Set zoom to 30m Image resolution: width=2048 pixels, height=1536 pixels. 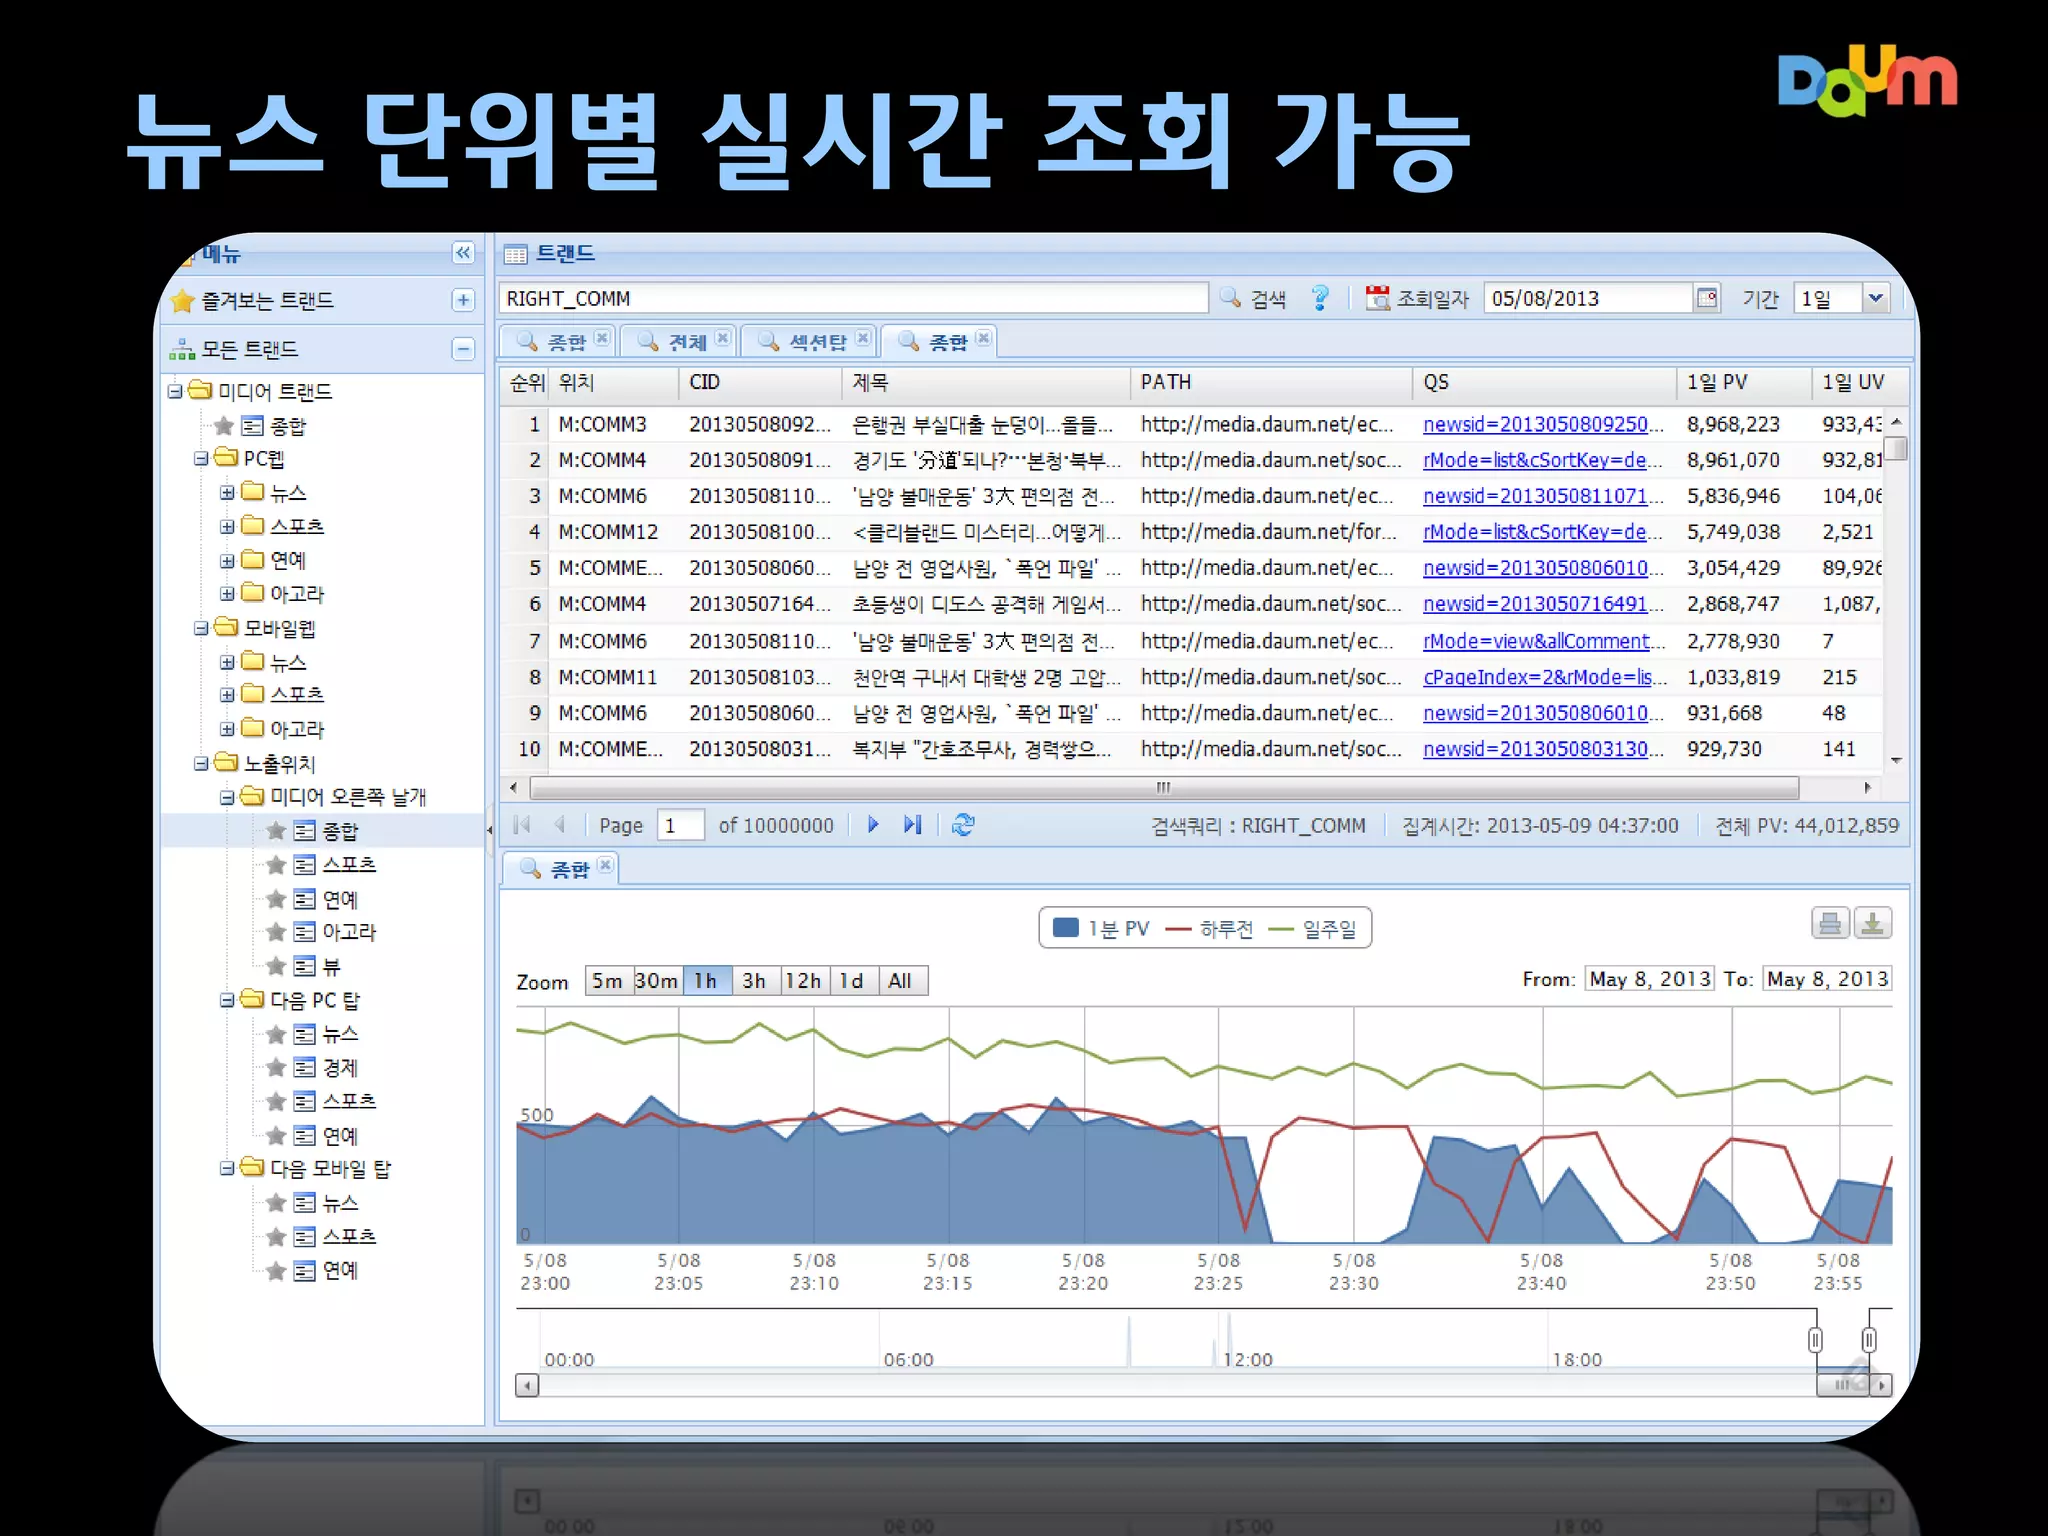[x=656, y=981]
